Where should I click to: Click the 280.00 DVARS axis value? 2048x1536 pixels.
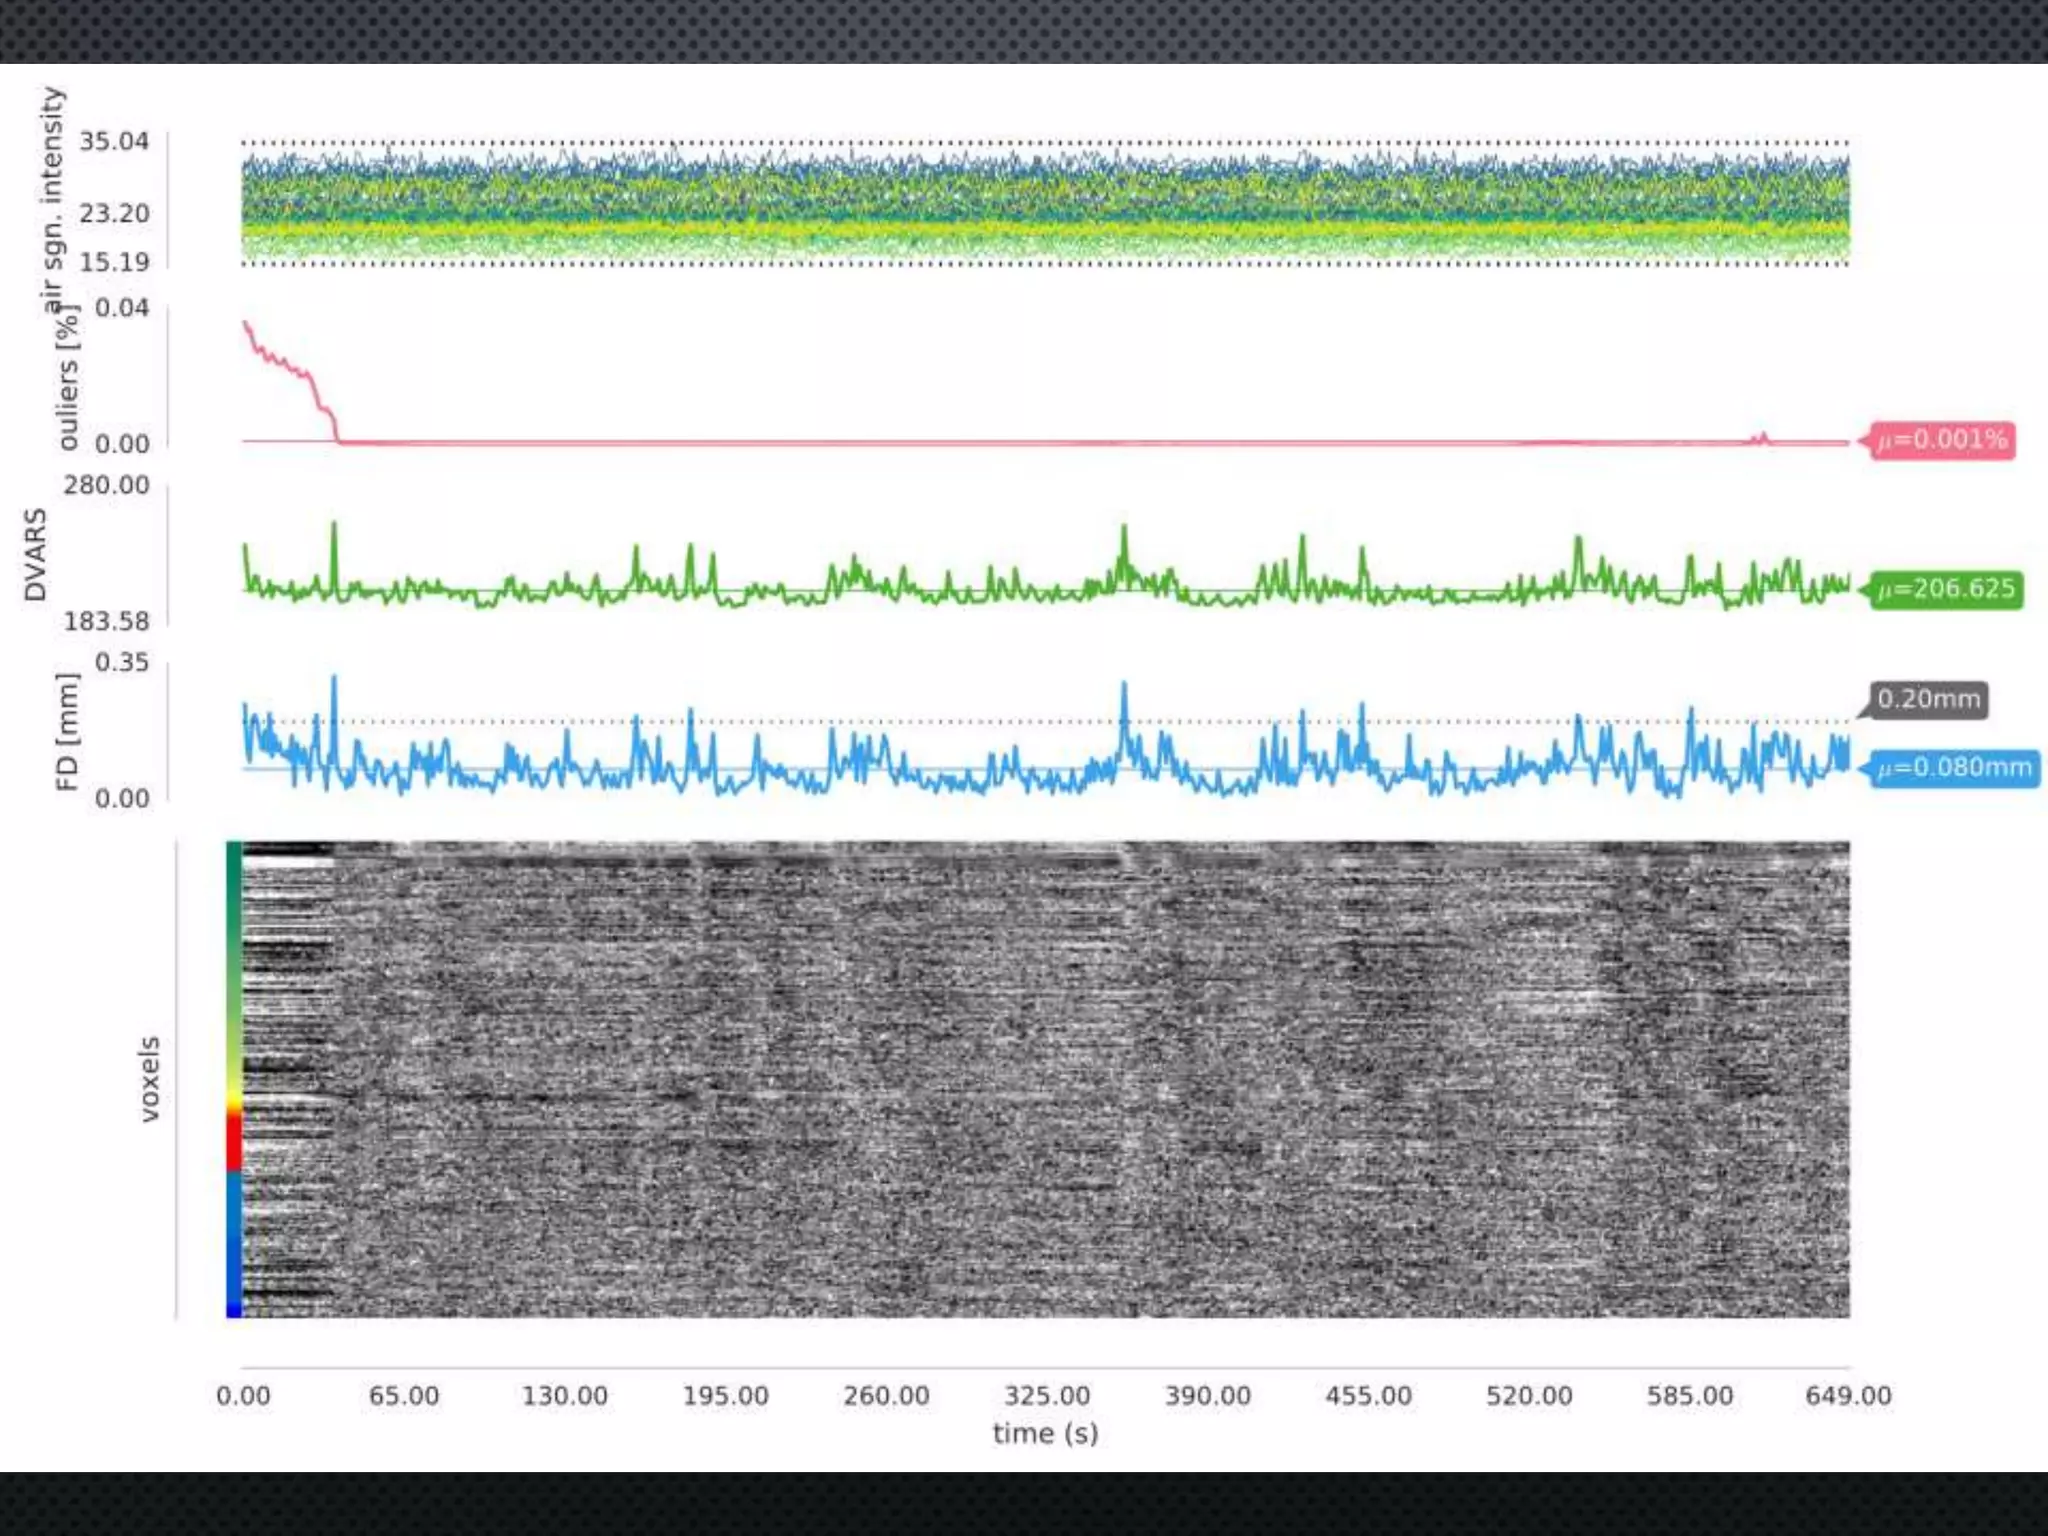pos(106,485)
